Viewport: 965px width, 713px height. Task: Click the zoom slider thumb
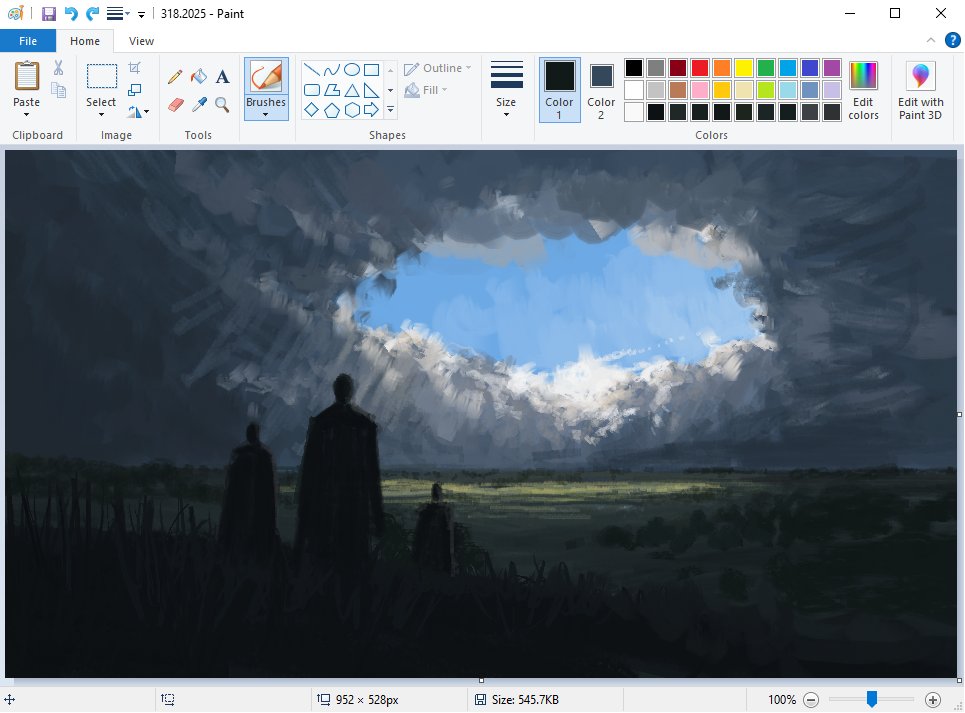(871, 699)
